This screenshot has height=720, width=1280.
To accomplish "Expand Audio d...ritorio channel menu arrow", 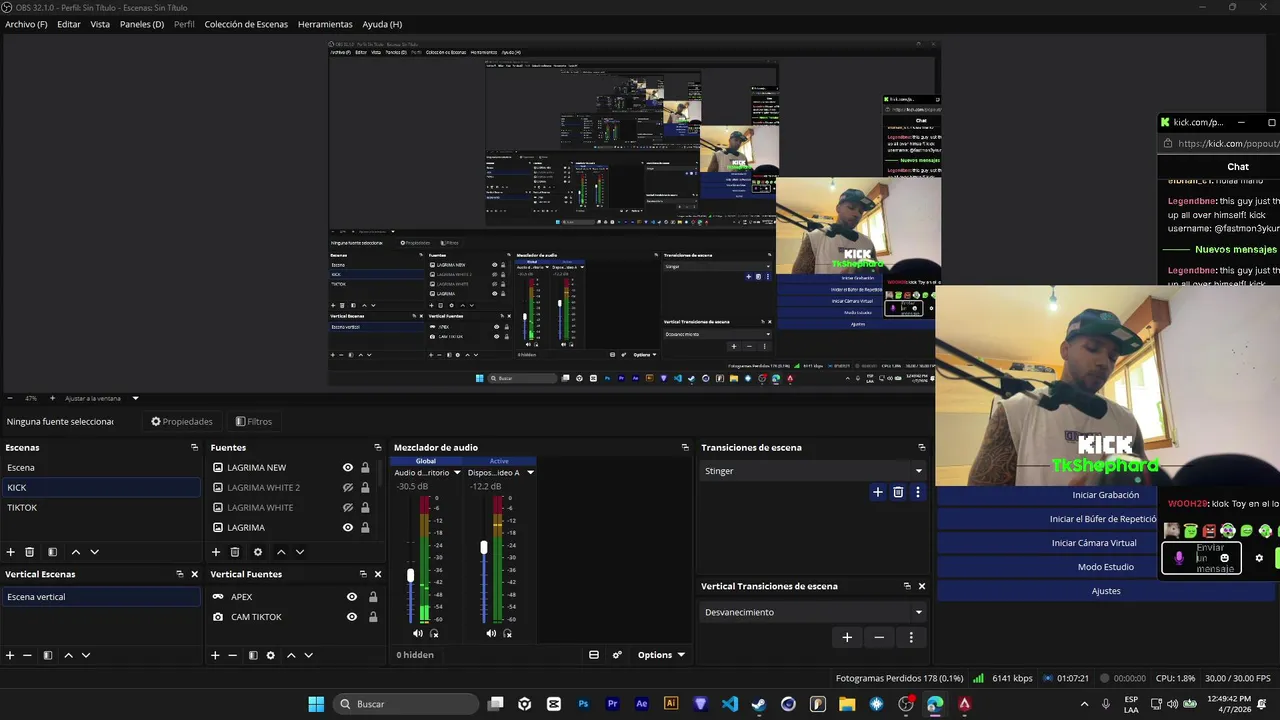I will click(x=457, y=473).
